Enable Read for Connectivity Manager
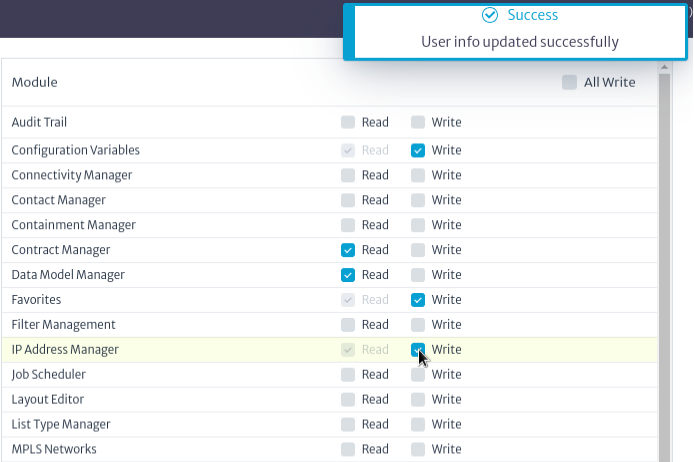This screenshot has width=694, height=462. click(348, 175)
